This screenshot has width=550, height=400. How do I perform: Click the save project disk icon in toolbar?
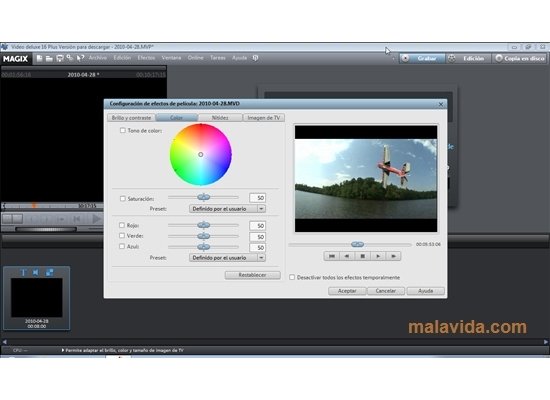click(60, 58)
